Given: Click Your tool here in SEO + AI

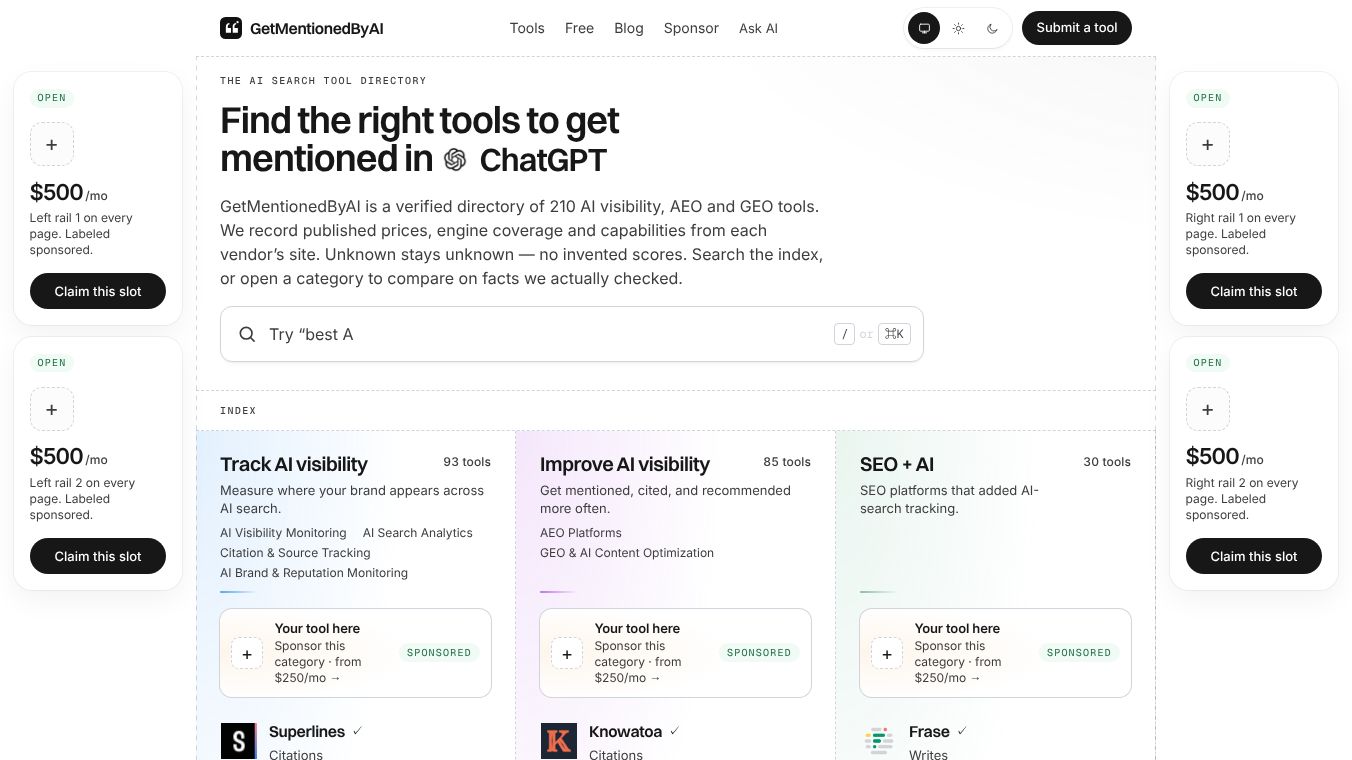Looking at the screenshot, I should pos(957,628).
